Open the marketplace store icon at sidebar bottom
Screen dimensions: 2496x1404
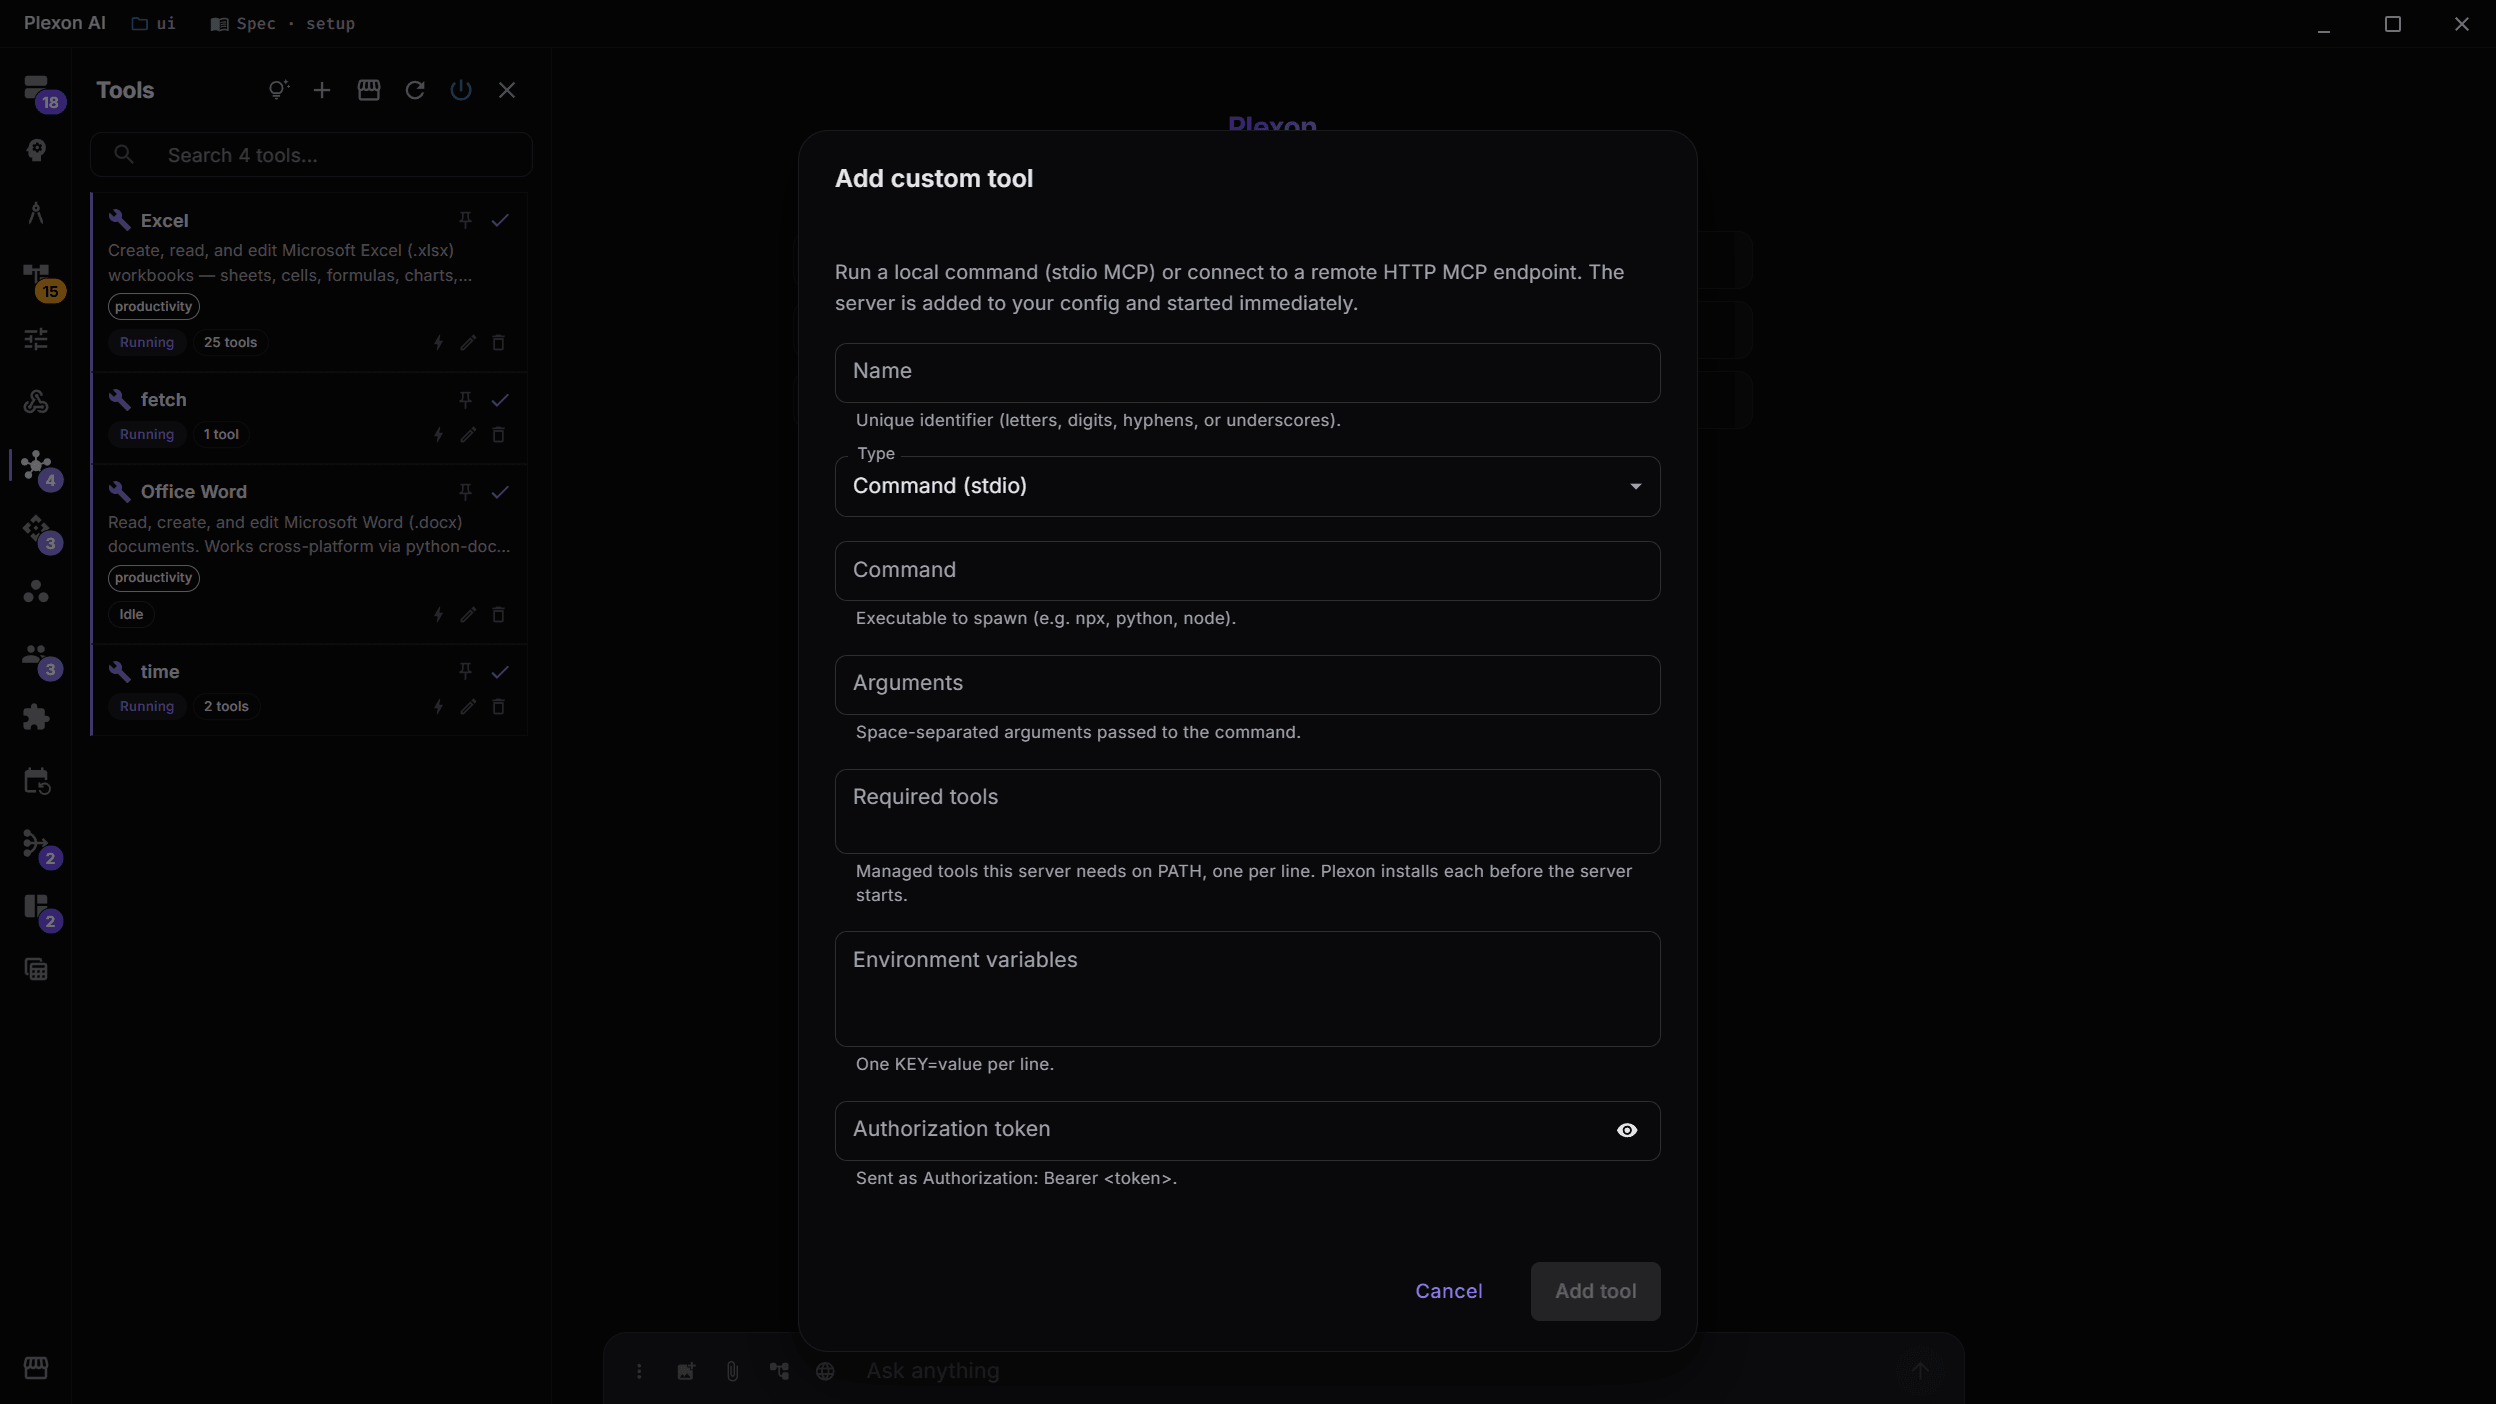(37, 1367)
